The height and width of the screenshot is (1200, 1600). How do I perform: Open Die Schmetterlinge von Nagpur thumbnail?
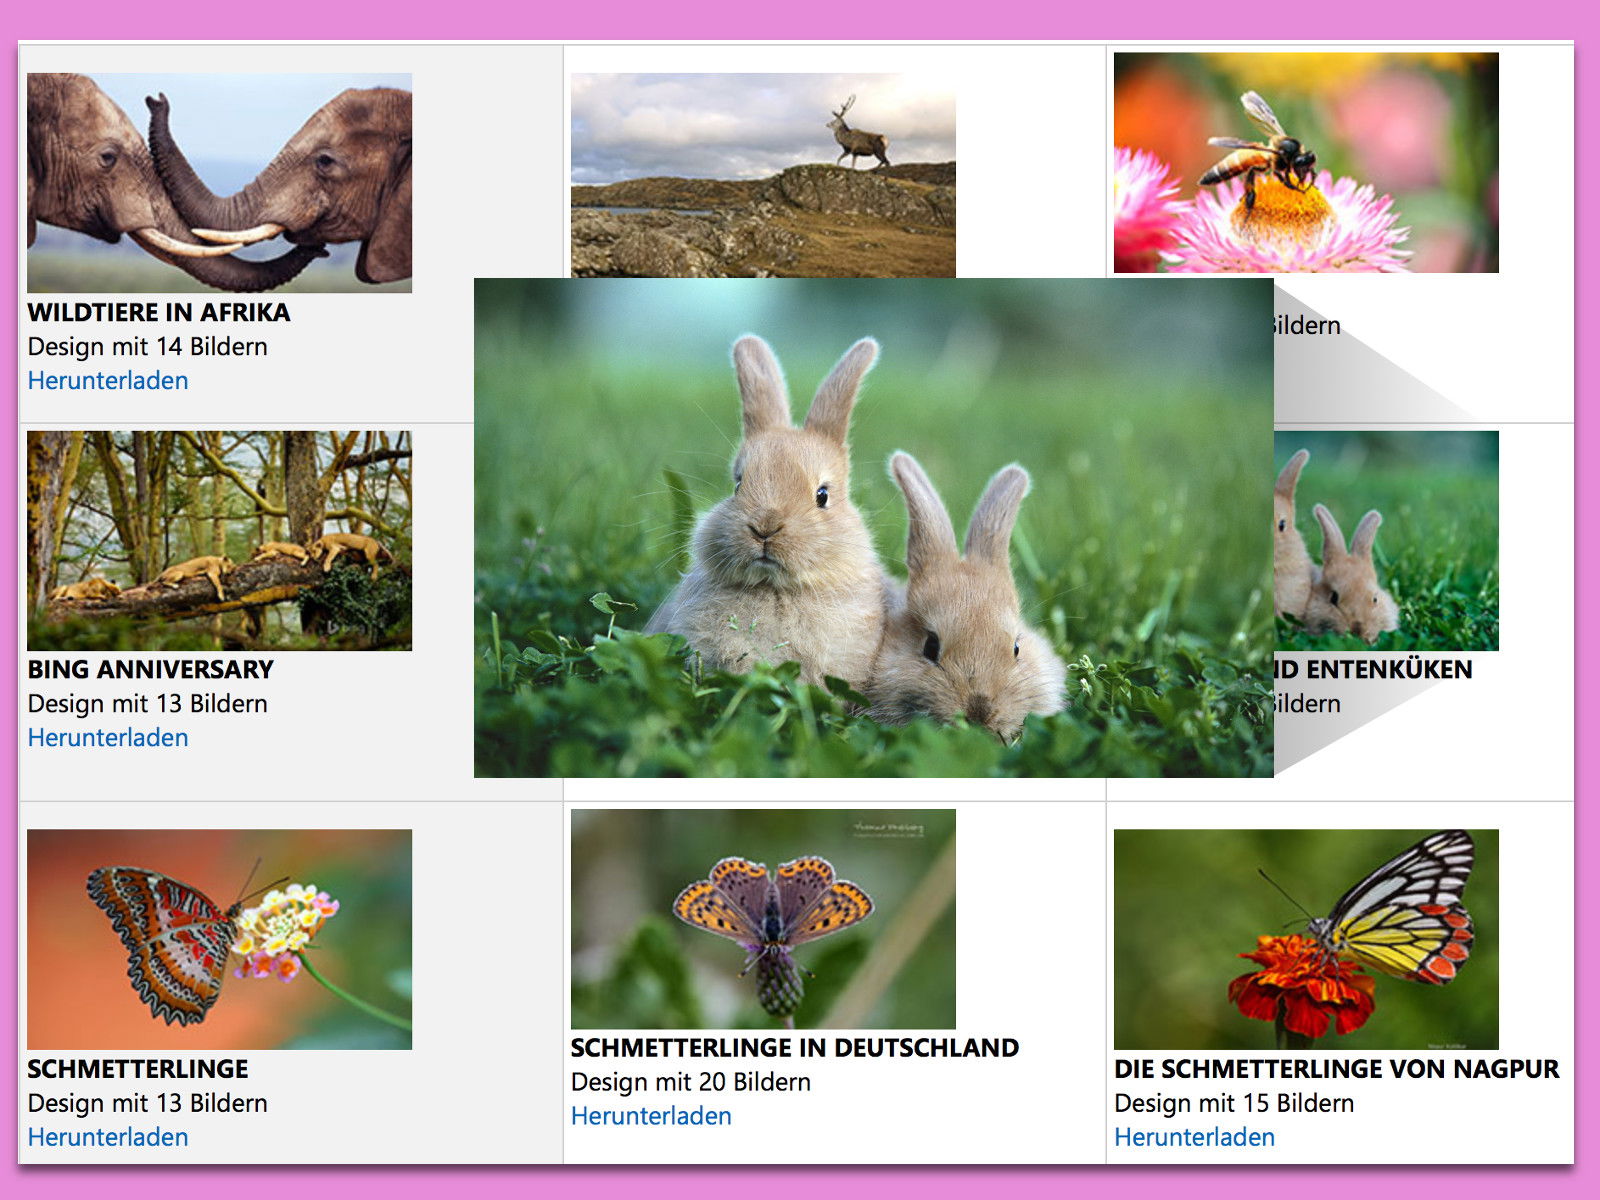point(1306,939)
